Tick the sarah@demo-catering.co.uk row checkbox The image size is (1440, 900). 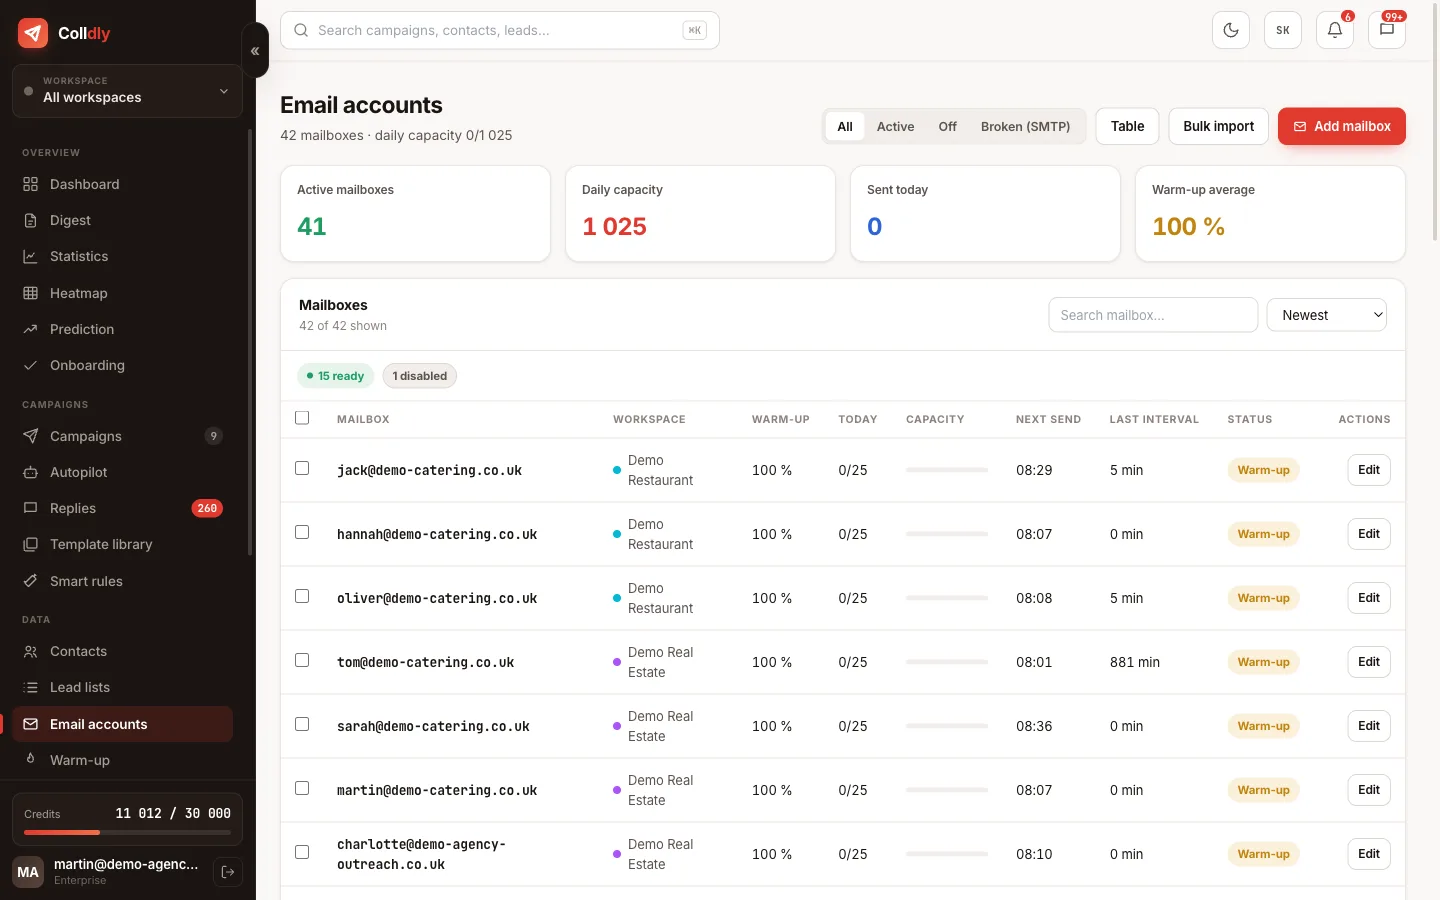click(x=302, y=724)
